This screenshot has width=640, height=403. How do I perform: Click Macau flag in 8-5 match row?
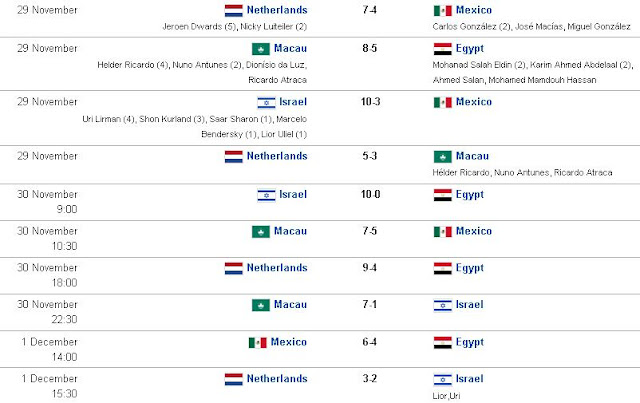[261, 49]
